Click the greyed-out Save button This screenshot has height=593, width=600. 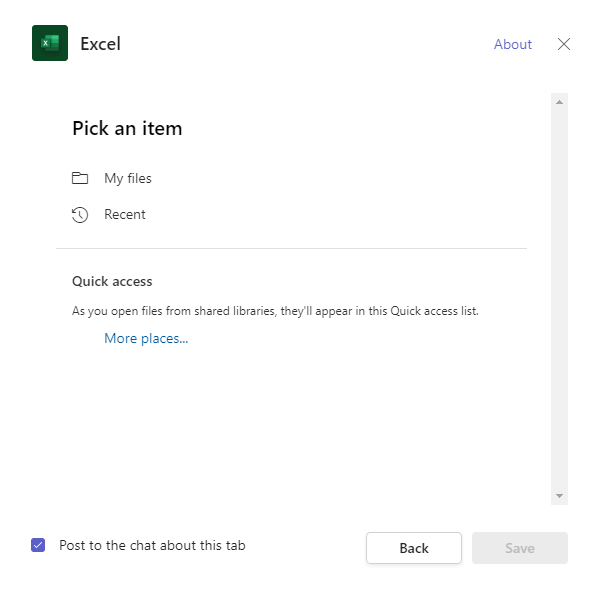[x=520, y=548]
